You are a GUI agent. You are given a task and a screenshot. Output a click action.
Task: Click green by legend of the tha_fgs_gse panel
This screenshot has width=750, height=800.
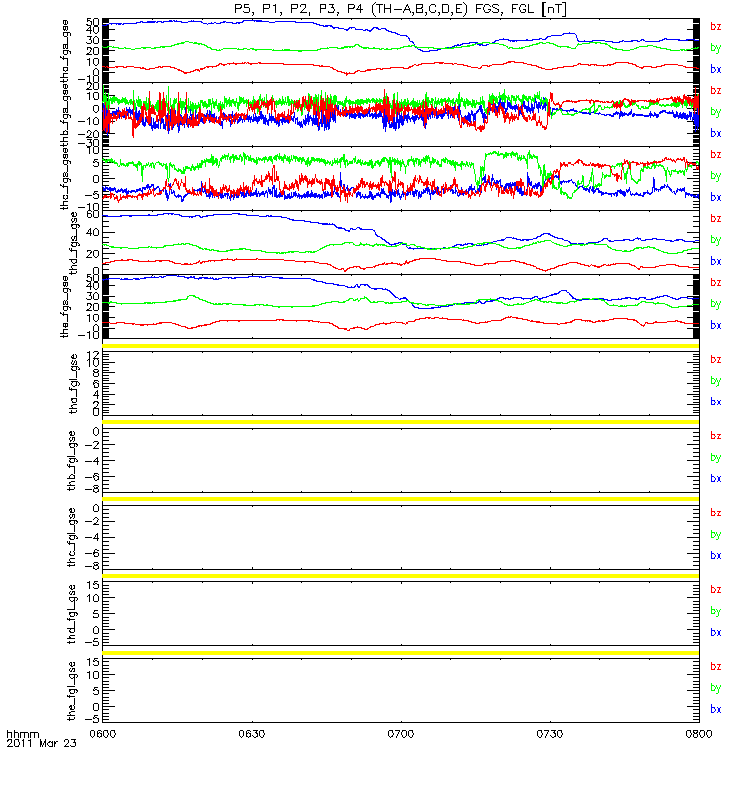(716, 48)
